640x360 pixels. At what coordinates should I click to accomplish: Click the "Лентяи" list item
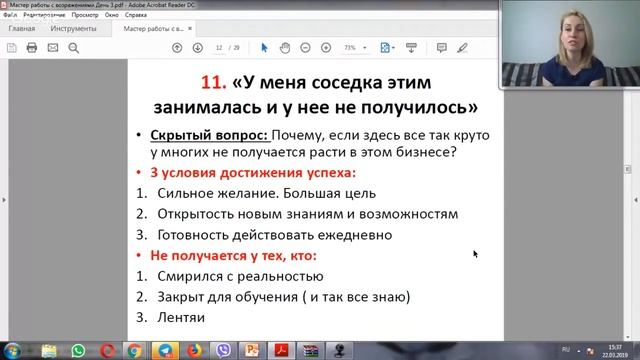coord(181,318)
